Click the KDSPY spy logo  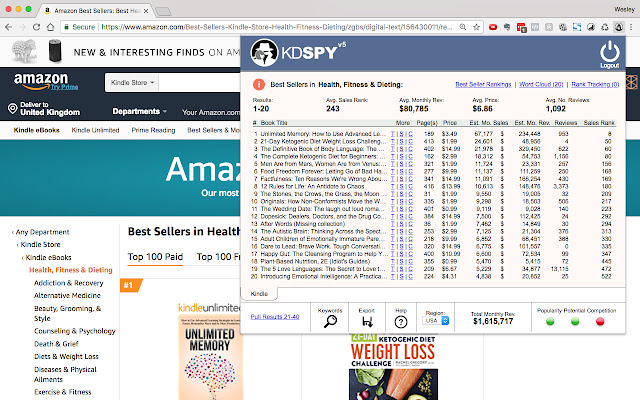(x=264, y=53)
